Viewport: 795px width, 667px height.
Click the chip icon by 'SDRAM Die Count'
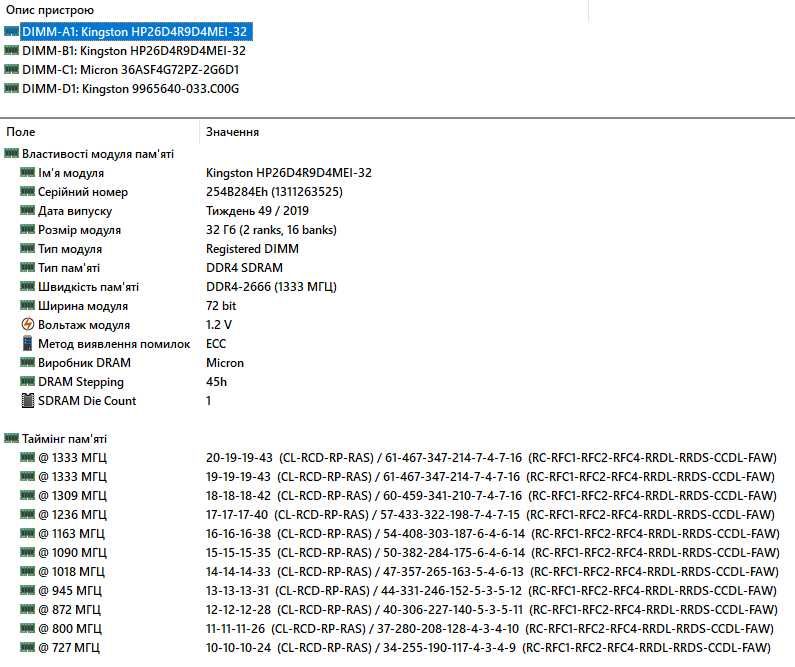point(27,400)
